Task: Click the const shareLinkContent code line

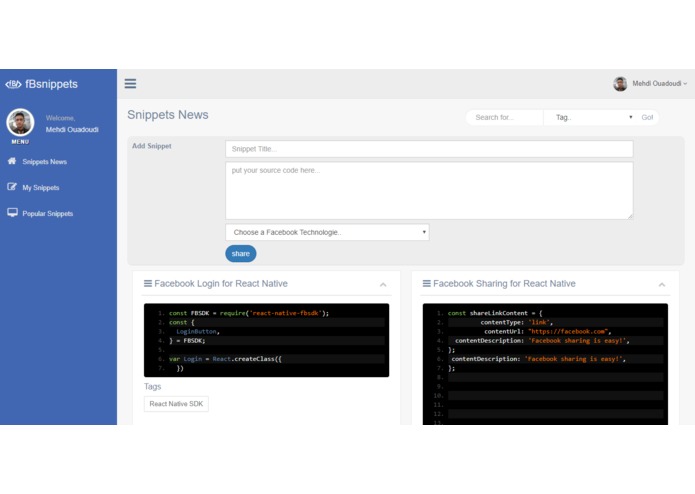Action: (495, 313)
